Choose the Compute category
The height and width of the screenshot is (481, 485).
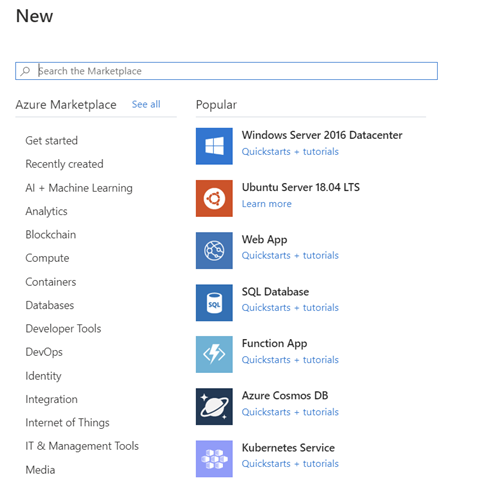tap(47, 258)
